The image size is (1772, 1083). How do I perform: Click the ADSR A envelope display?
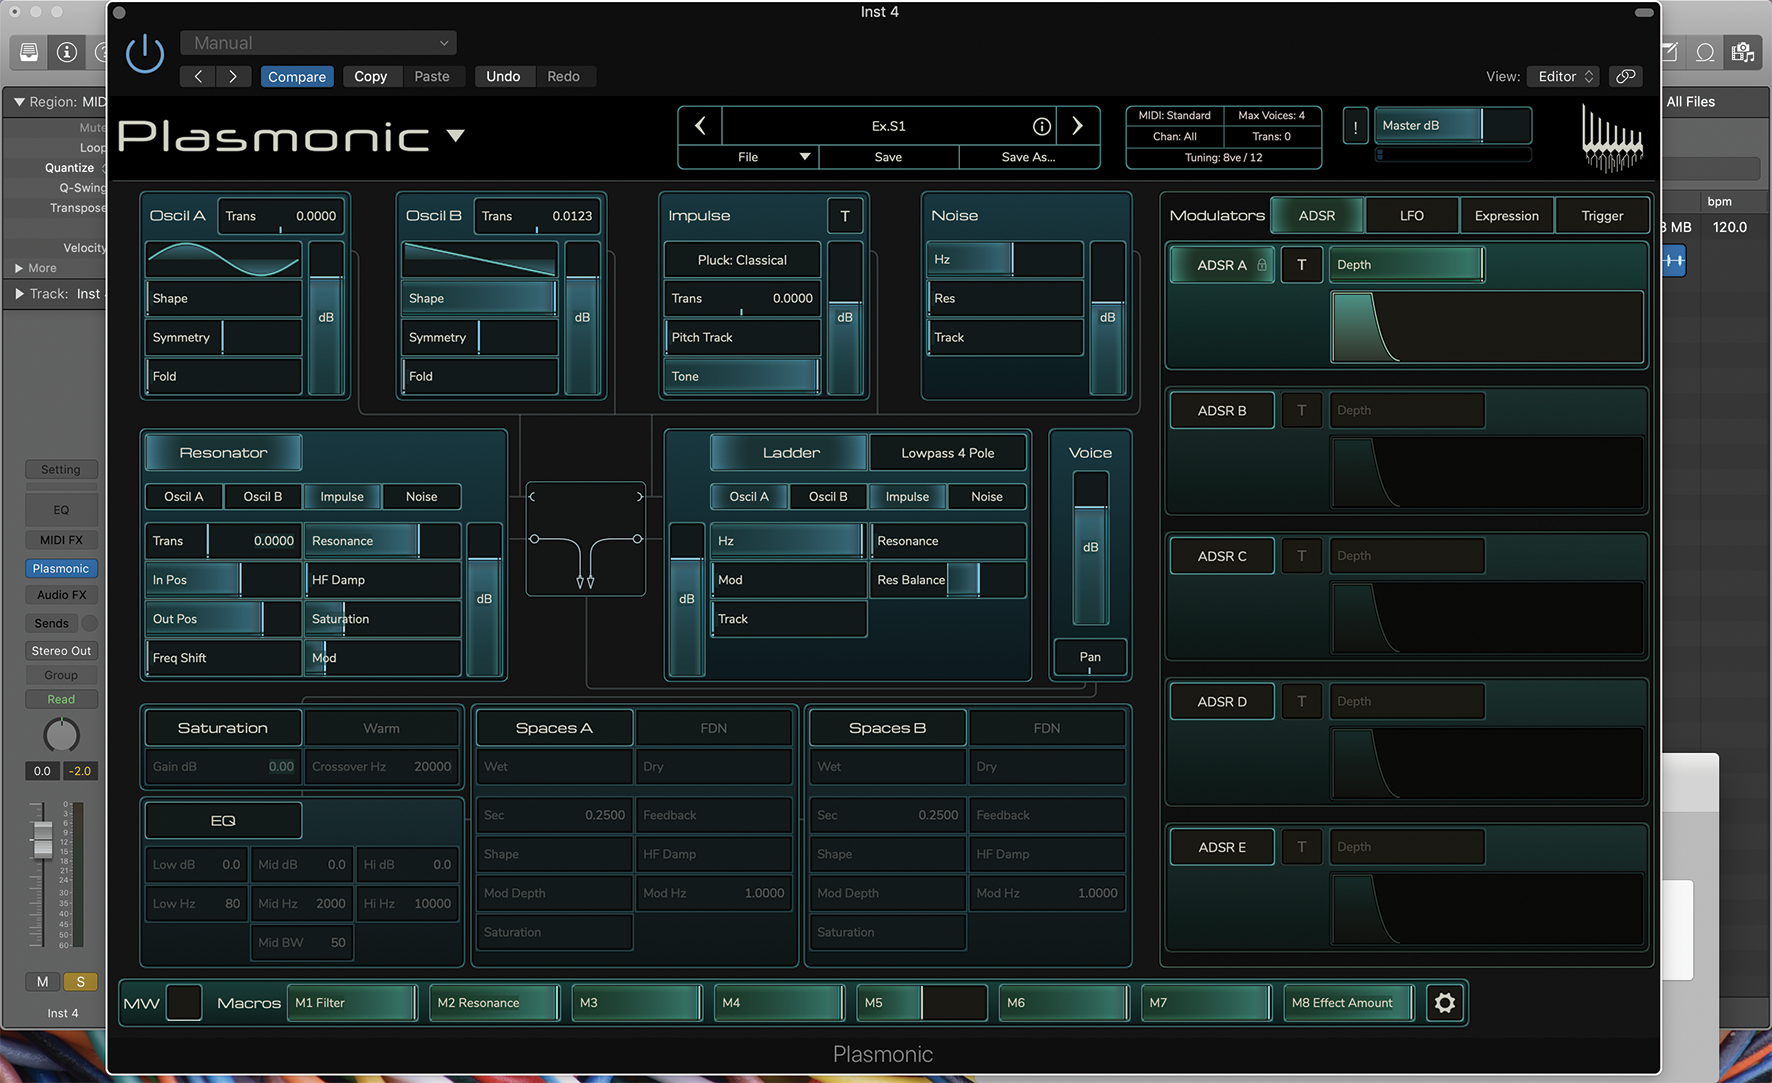[1487, 327]
